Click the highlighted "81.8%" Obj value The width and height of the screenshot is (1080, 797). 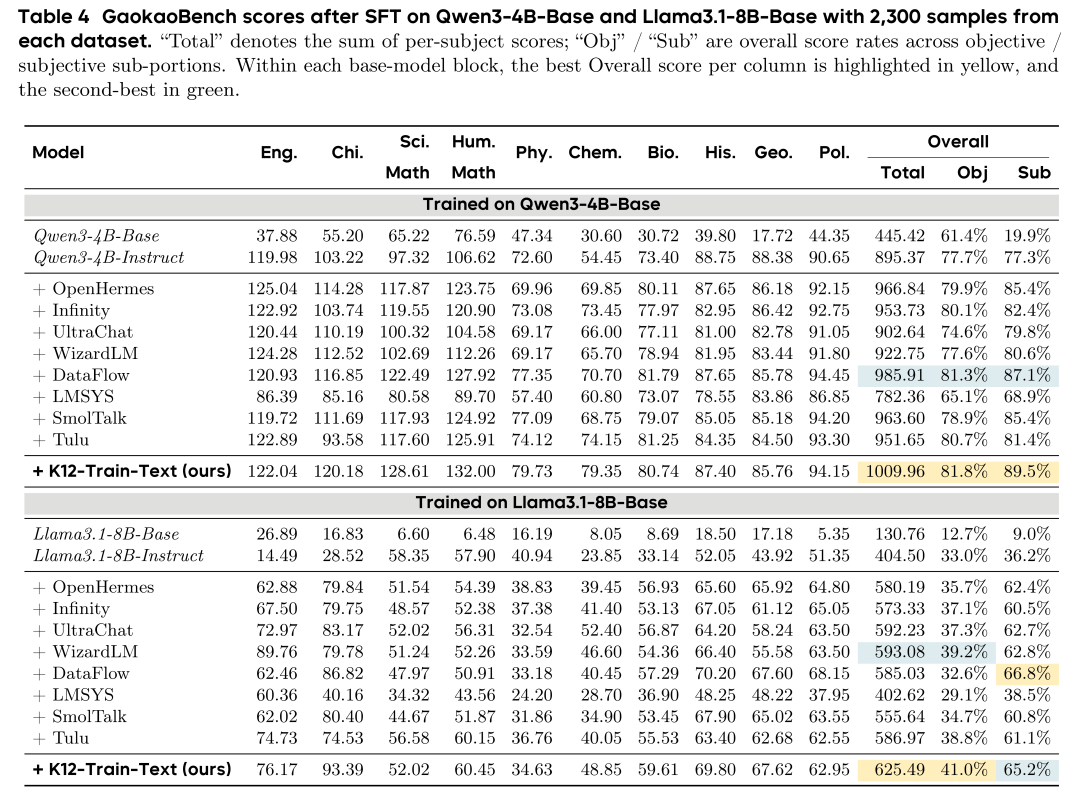964,472
